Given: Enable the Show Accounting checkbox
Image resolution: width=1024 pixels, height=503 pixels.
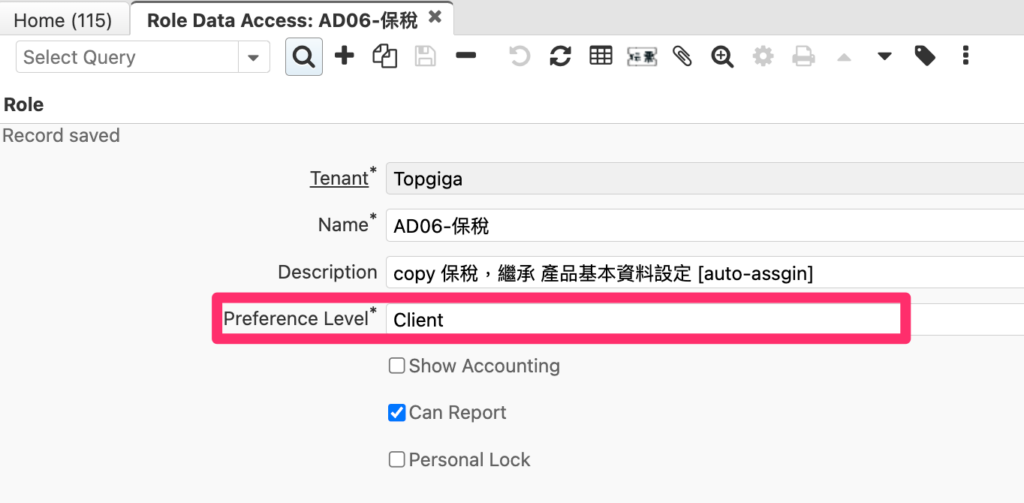Looking at the screenshot, I should click(396, 366).
